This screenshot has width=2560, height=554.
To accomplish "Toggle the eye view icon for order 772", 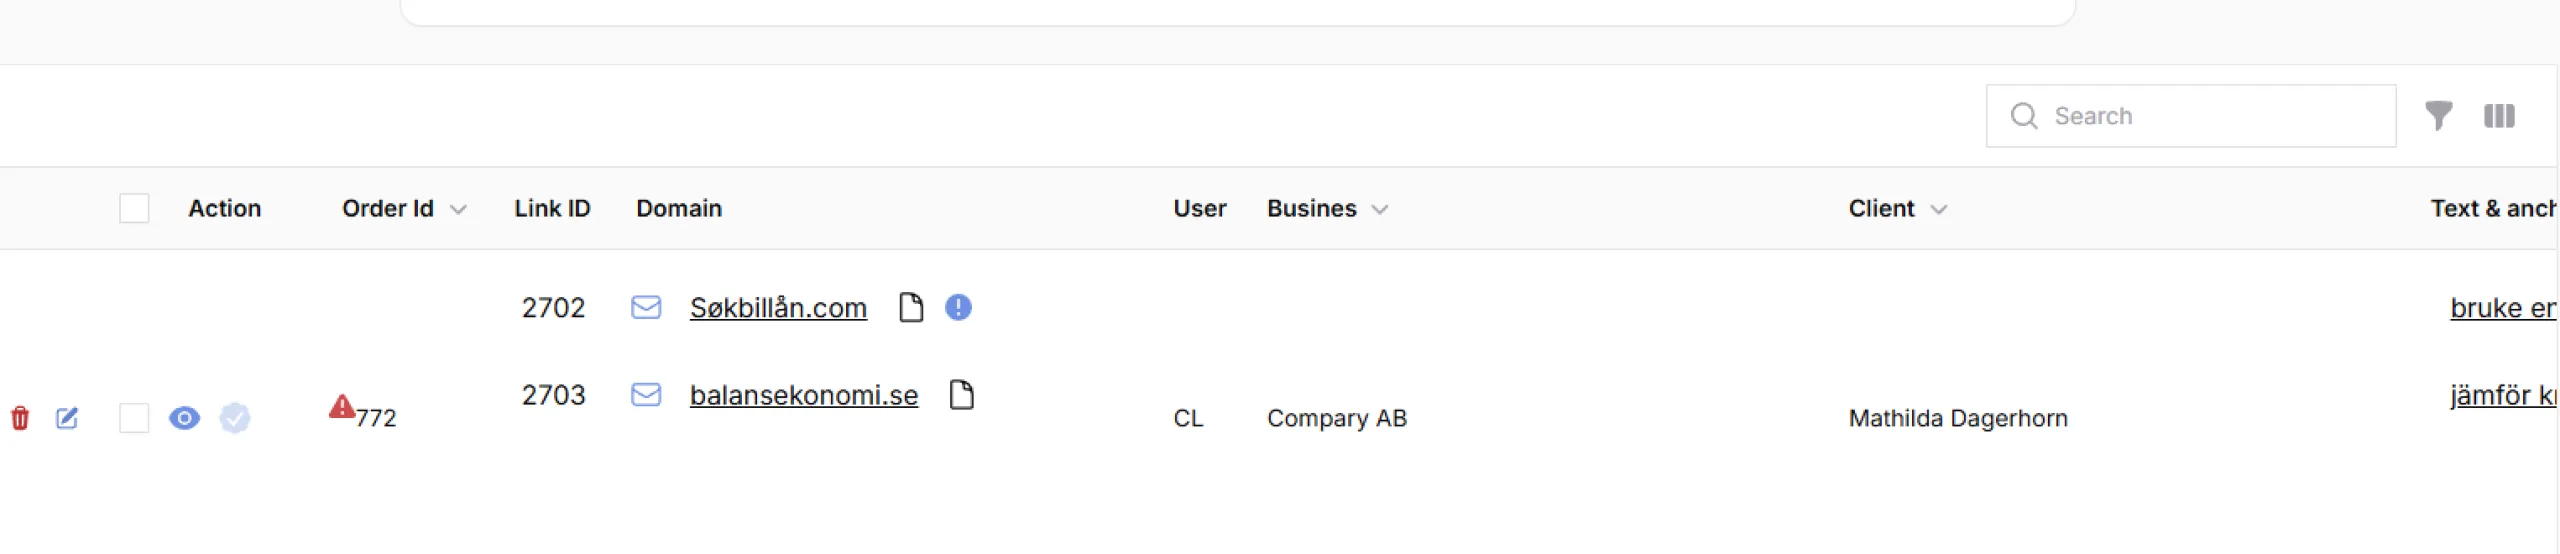I will coord(184,418).
